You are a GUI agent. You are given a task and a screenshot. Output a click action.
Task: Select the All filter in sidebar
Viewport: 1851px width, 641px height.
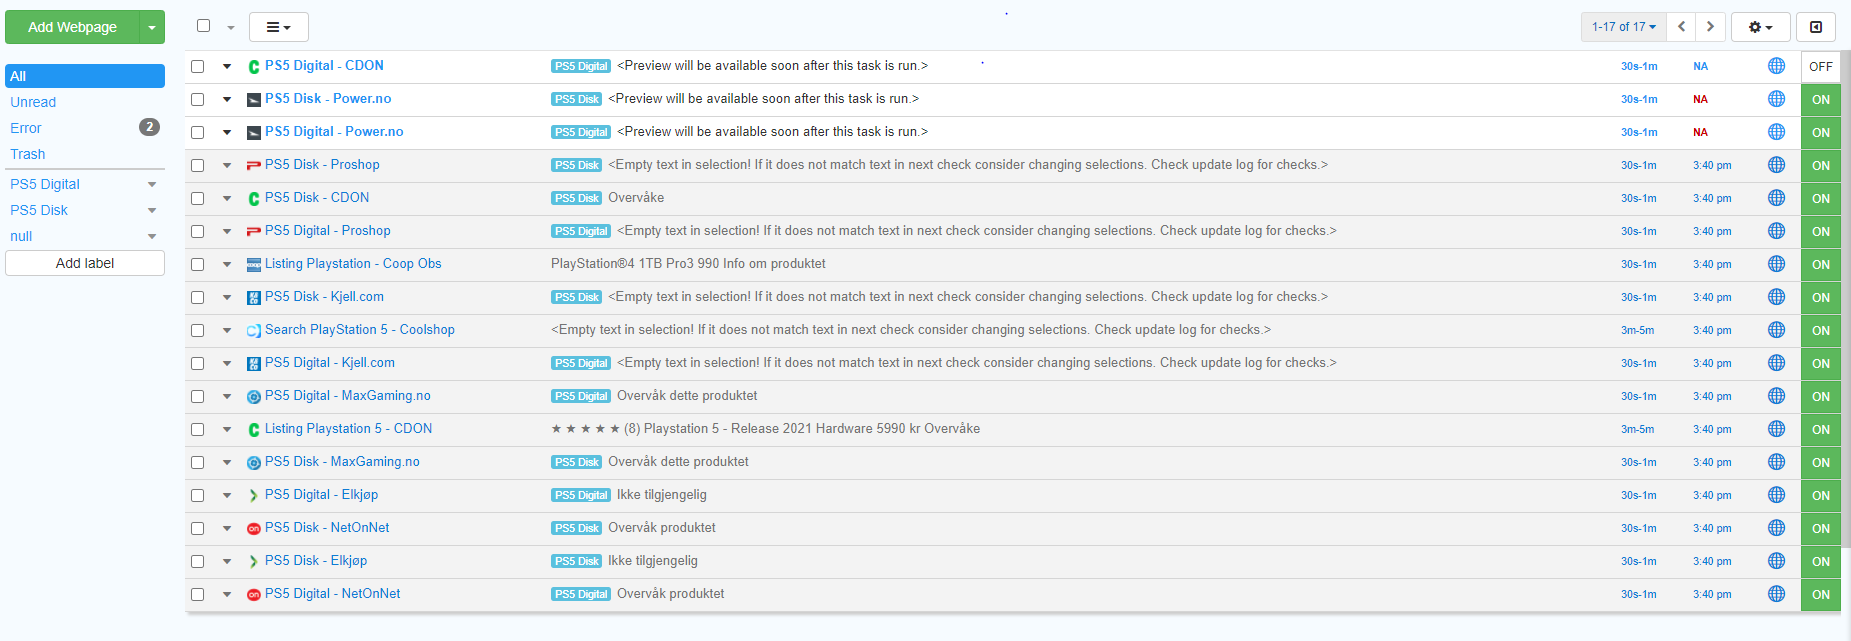(x=85, y=76)
